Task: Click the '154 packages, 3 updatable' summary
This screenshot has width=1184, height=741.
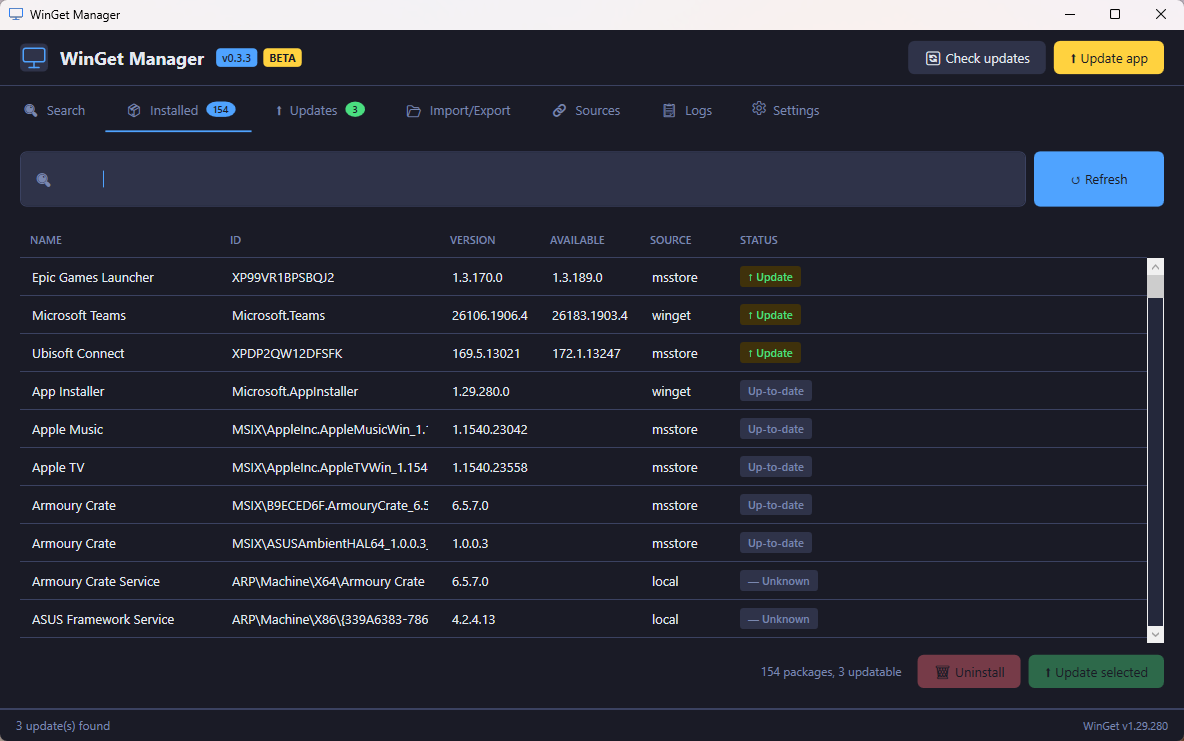Action: [831, 672]
